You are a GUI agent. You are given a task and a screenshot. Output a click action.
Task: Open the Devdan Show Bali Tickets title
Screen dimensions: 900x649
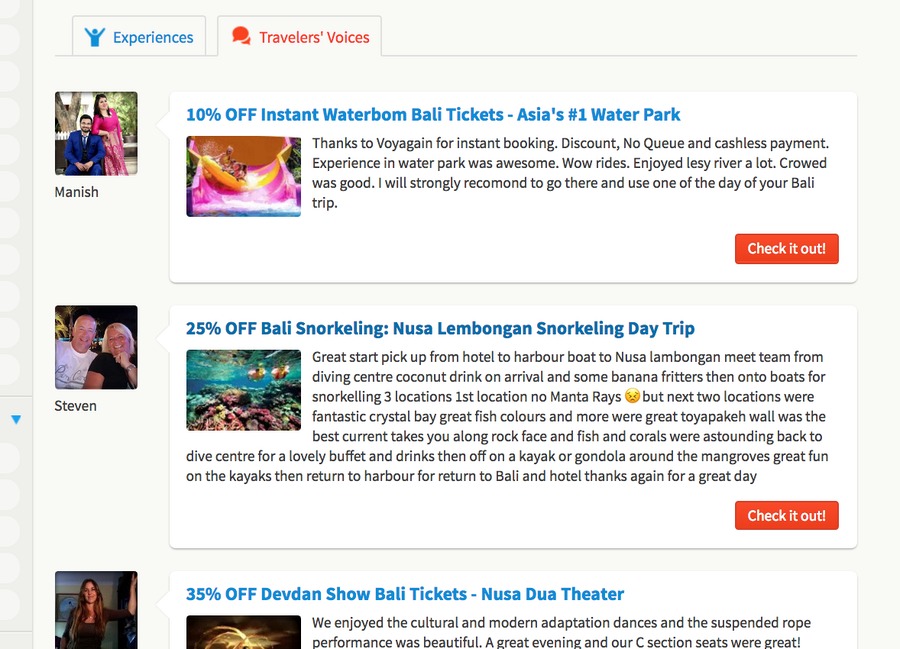405,594
